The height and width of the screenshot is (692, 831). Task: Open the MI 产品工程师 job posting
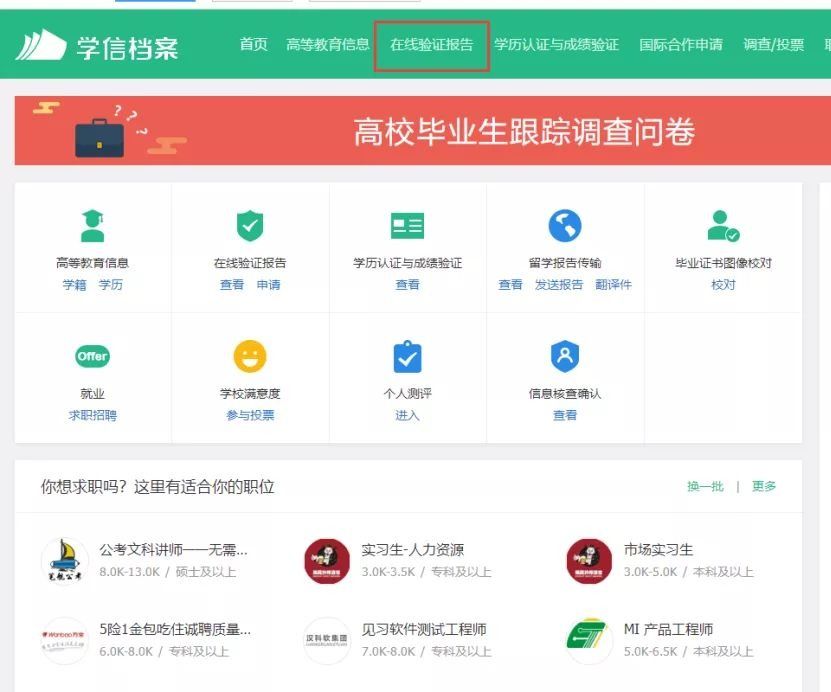[x=668, y=629]
